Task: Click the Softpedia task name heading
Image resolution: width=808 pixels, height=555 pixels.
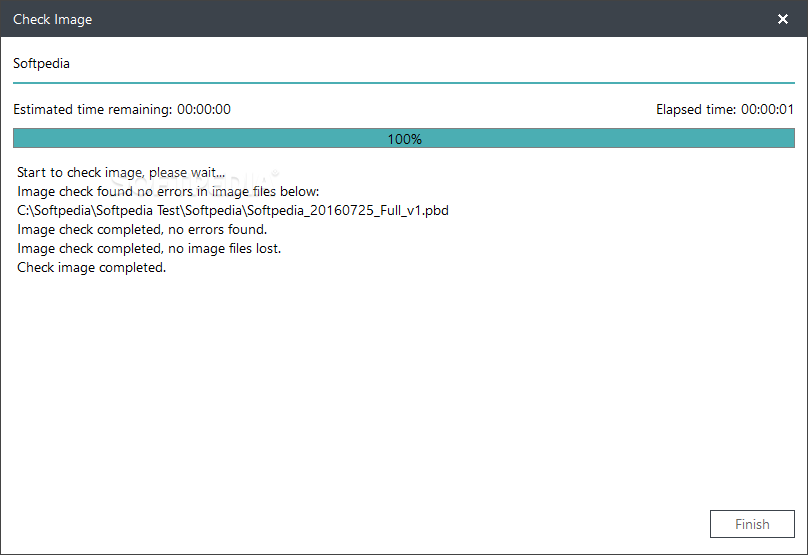Action: (41, 63)
